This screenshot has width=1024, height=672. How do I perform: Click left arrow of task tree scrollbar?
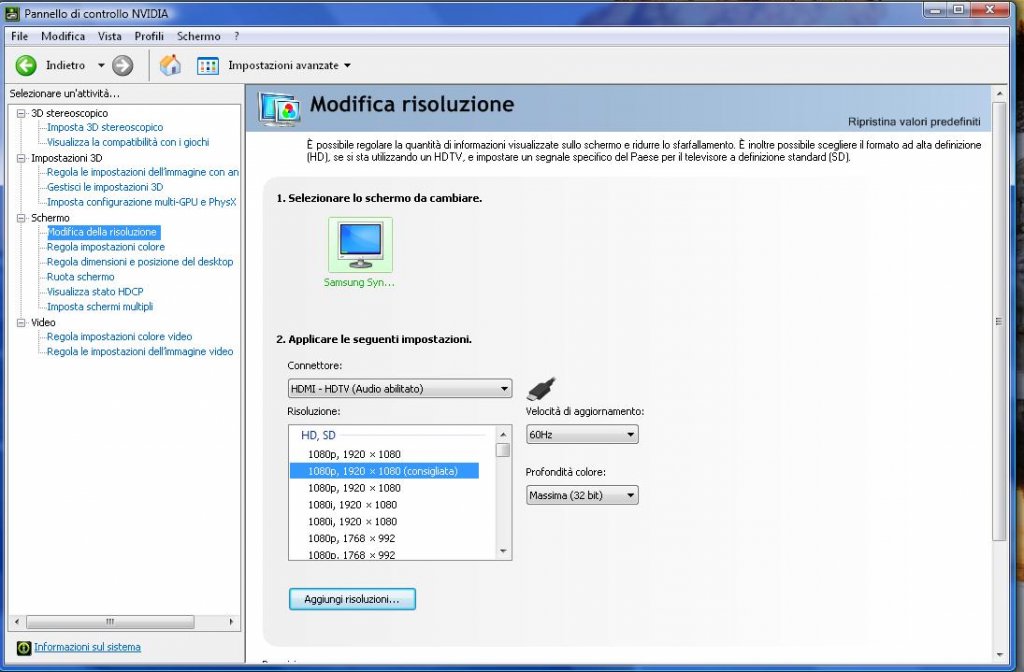click(17, 622)
